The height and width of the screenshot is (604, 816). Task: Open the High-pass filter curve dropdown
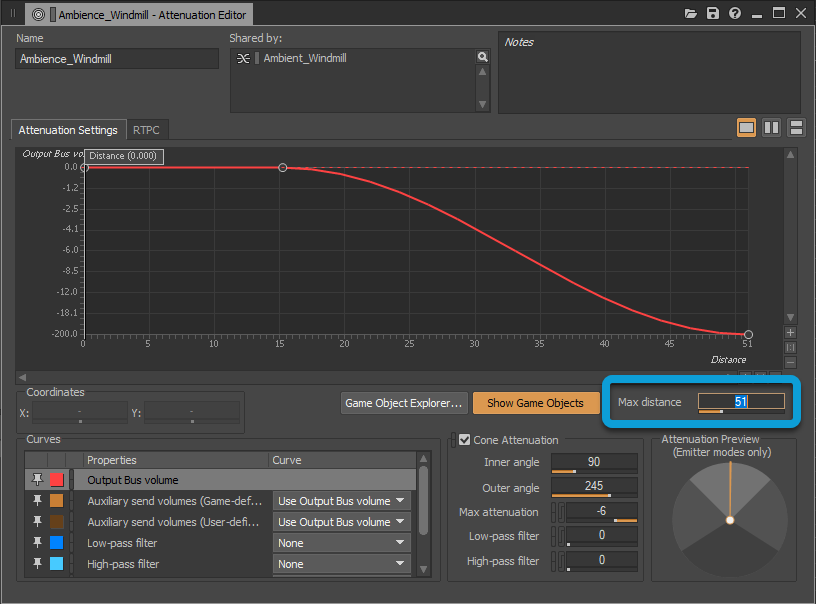(342, 564)
